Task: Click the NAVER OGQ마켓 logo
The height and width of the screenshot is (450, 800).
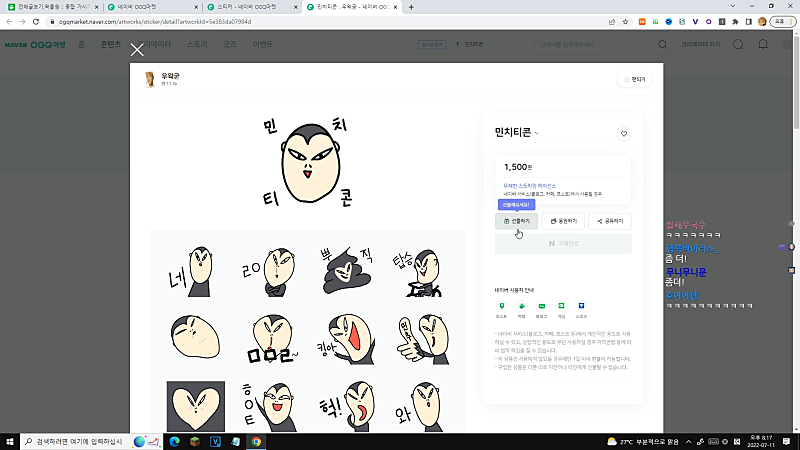Action: (35, 45)
